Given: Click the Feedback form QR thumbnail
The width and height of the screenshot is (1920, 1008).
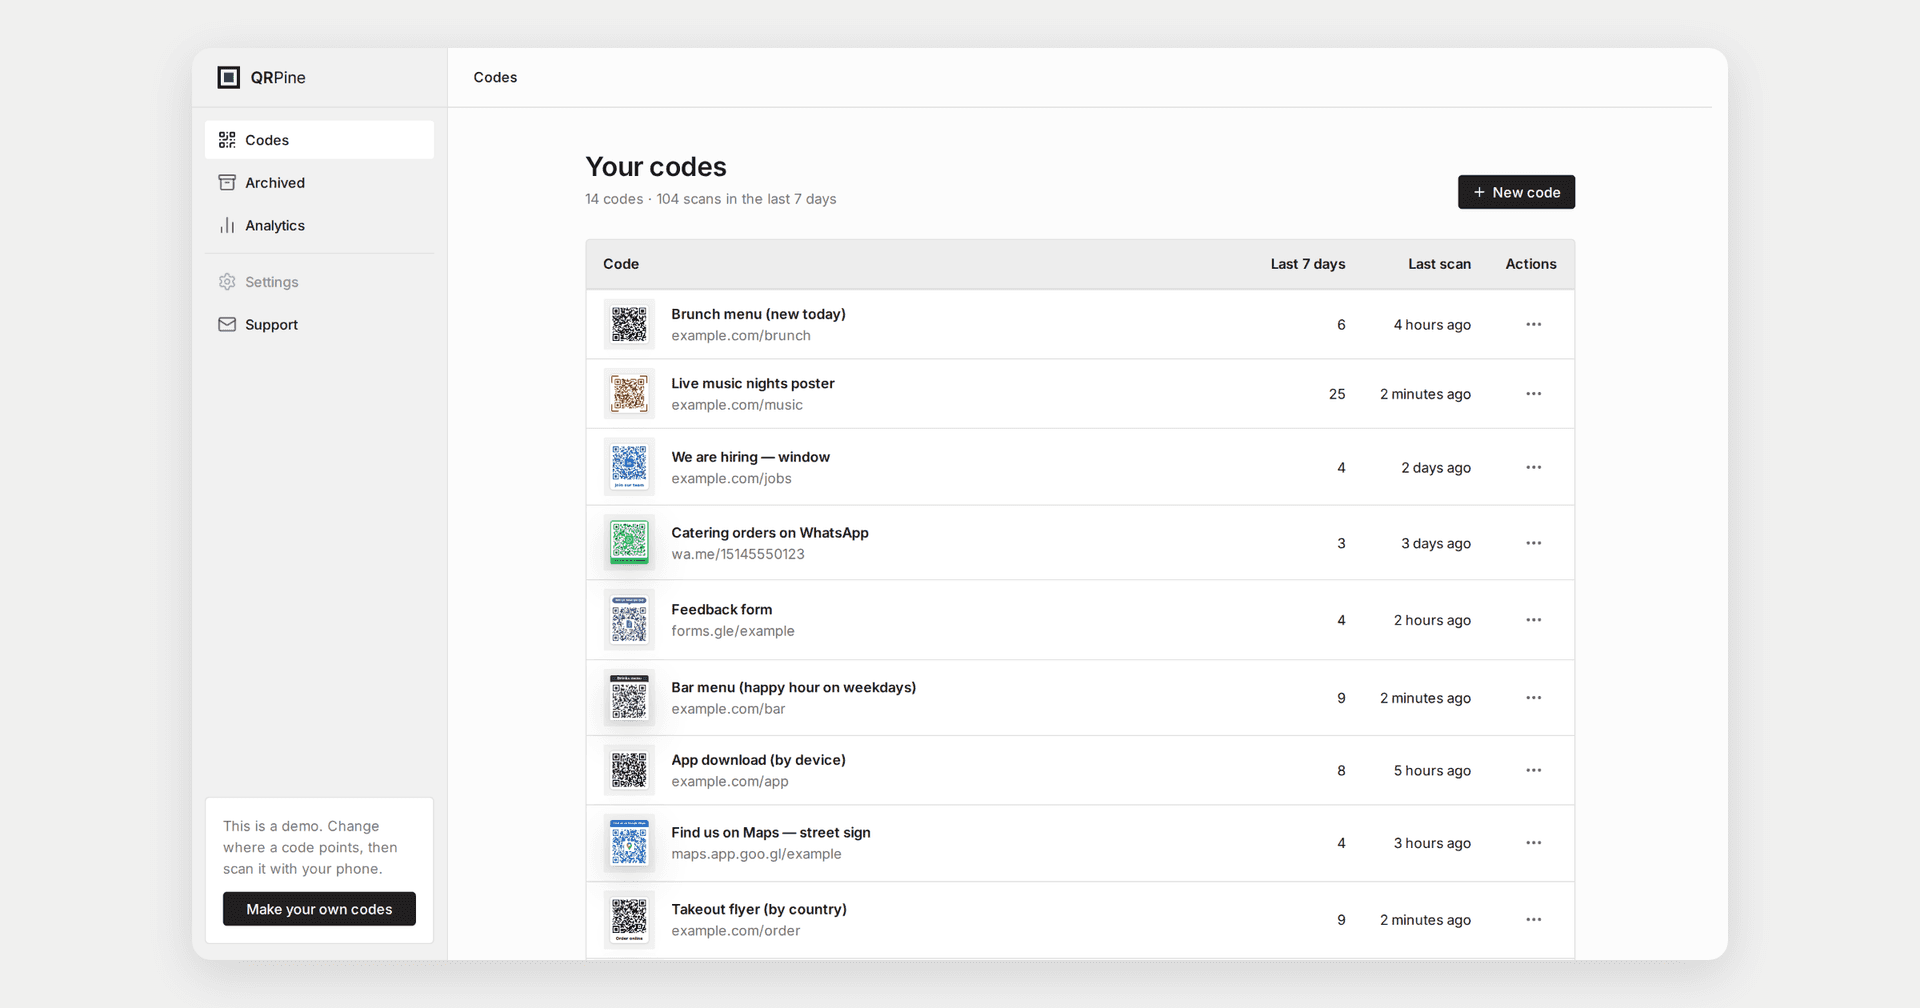Looking at the screenshot, I should 629,620.
